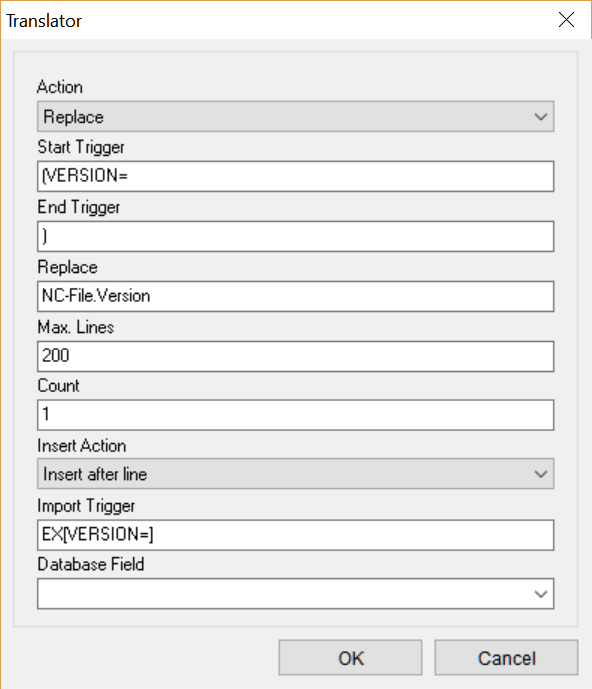Dismiss the dialog with Cancel

click(506, 657)
